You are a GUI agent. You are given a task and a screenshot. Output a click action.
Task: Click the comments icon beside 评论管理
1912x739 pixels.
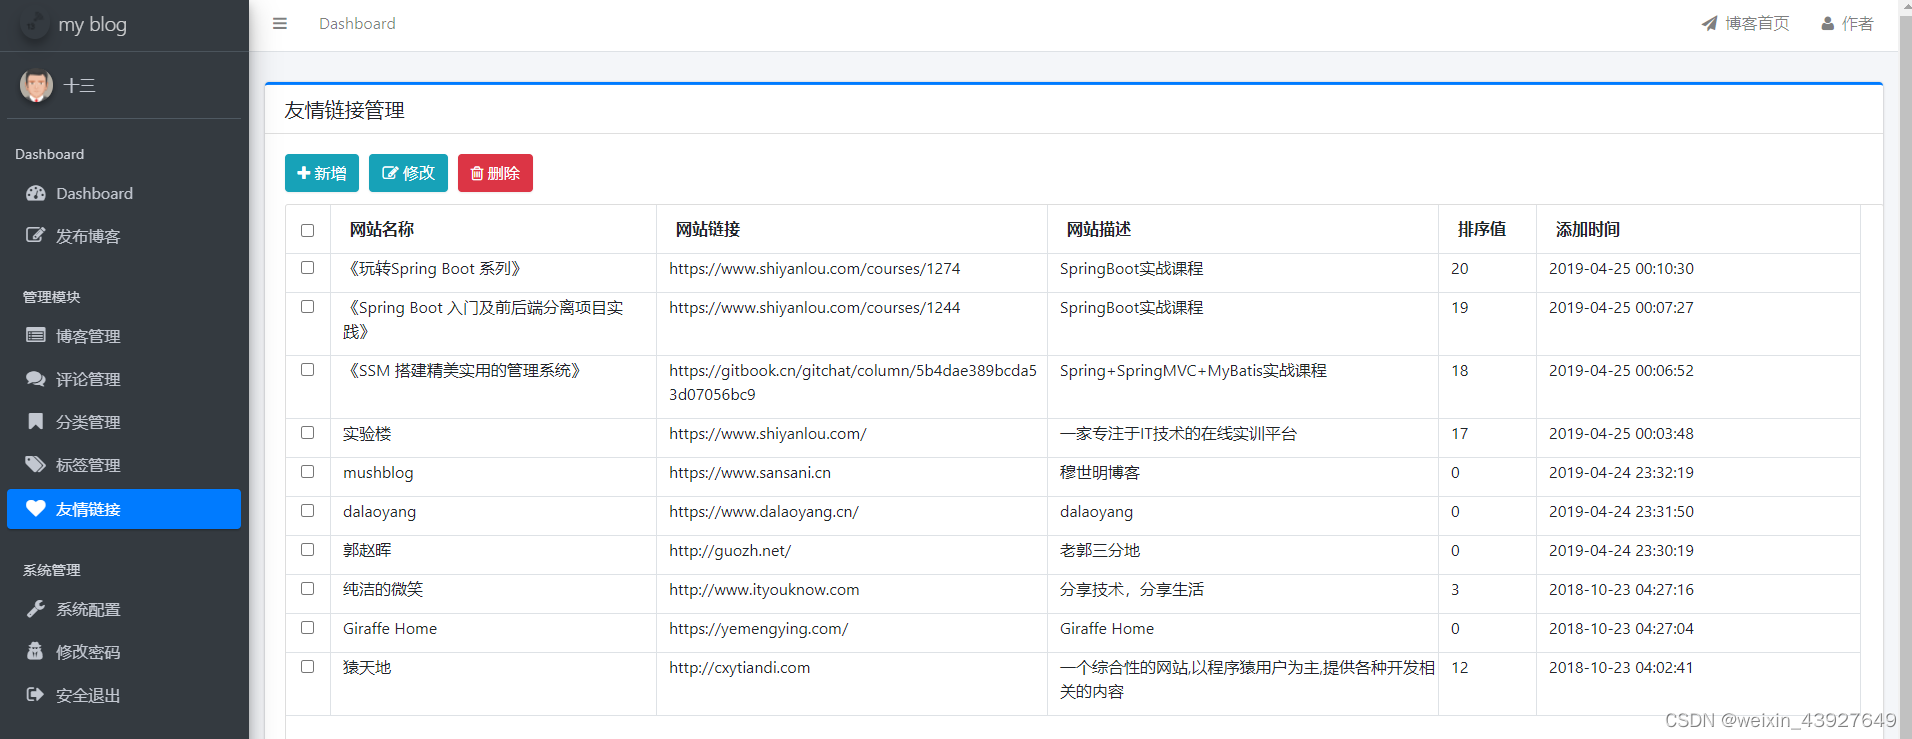(36, 378)
